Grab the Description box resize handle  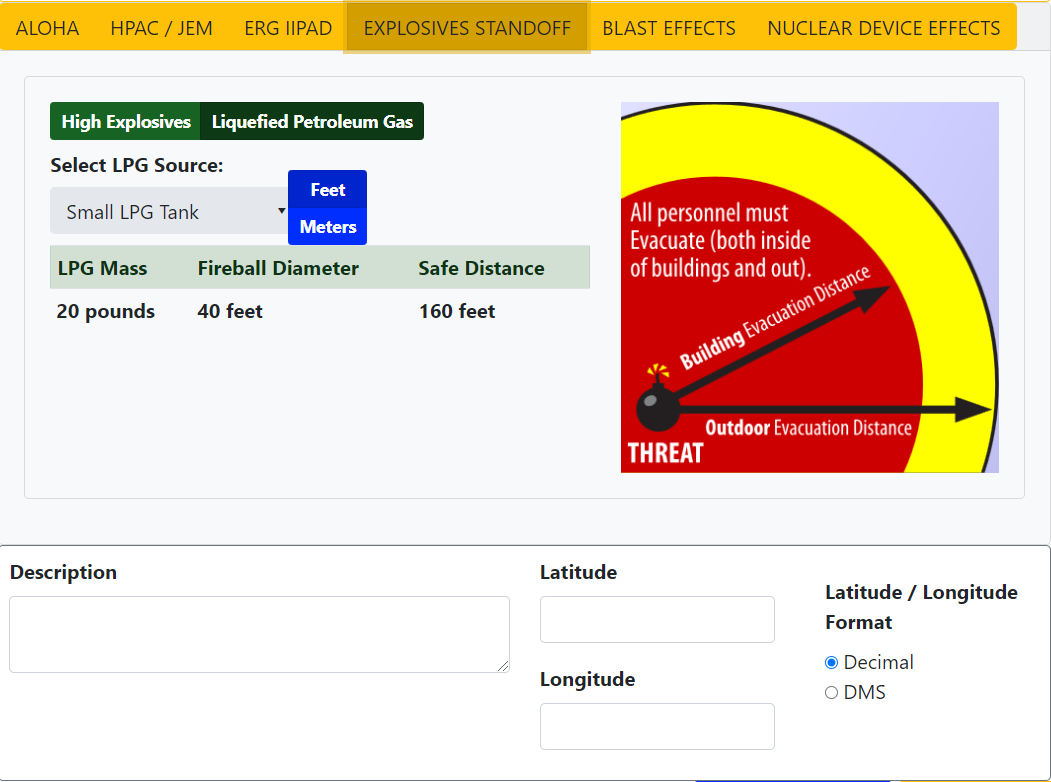point(503,666)
